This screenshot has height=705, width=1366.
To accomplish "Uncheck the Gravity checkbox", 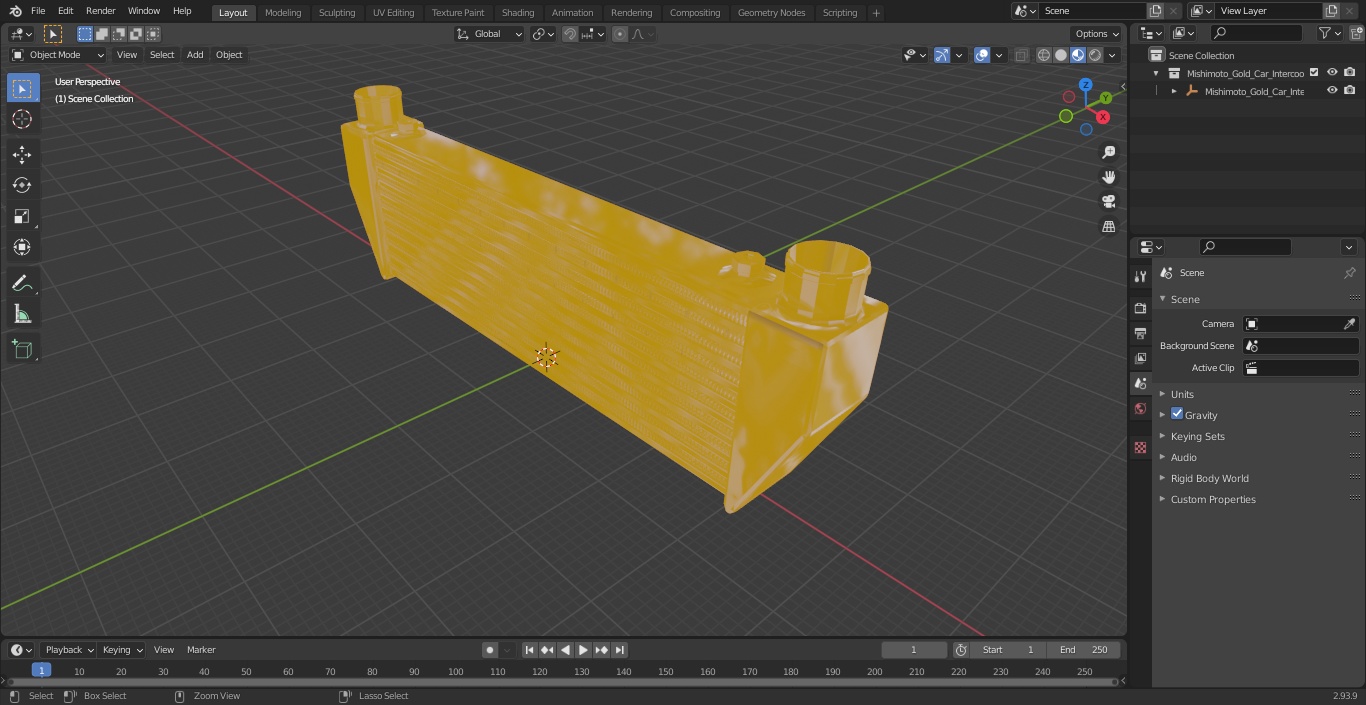I will pyautogui.click(x=1177, y=414).
